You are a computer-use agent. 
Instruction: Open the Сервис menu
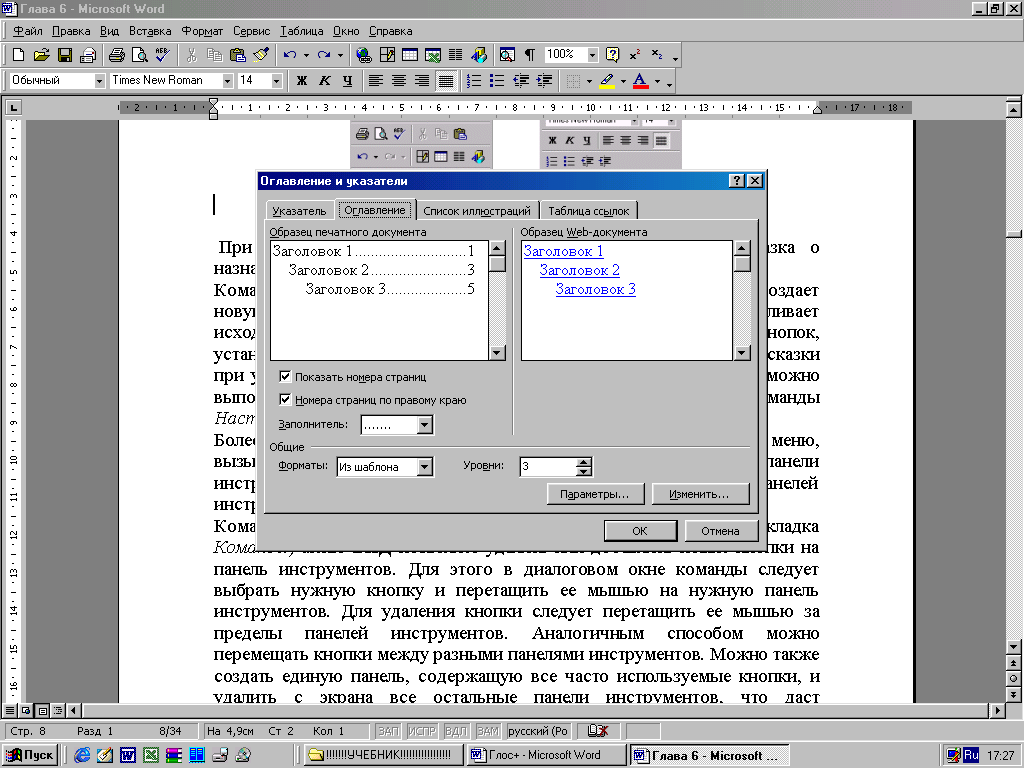pyautogui.click(x=251, y=31)
